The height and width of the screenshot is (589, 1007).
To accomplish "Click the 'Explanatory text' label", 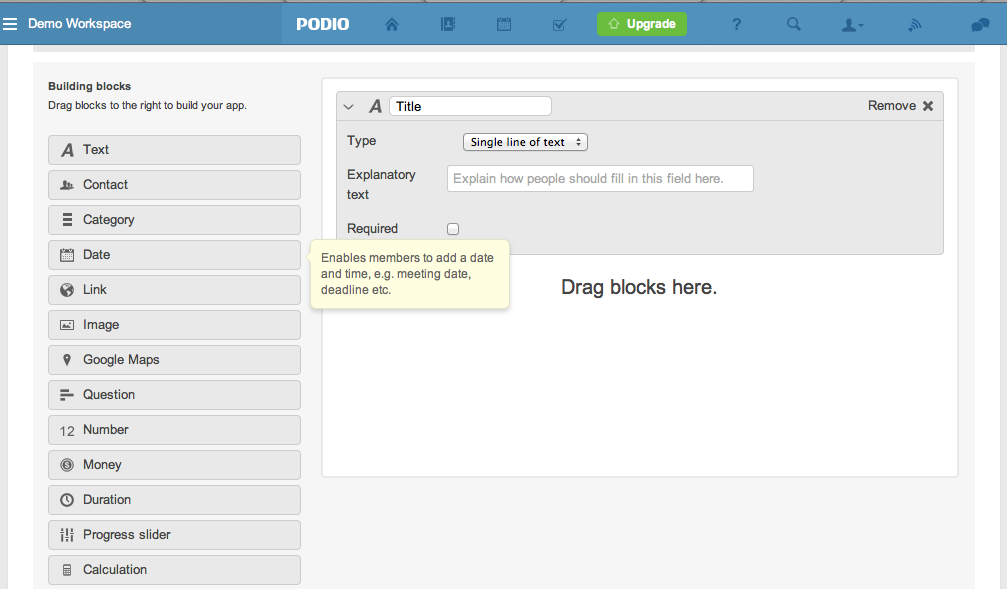I will [381, 184].
